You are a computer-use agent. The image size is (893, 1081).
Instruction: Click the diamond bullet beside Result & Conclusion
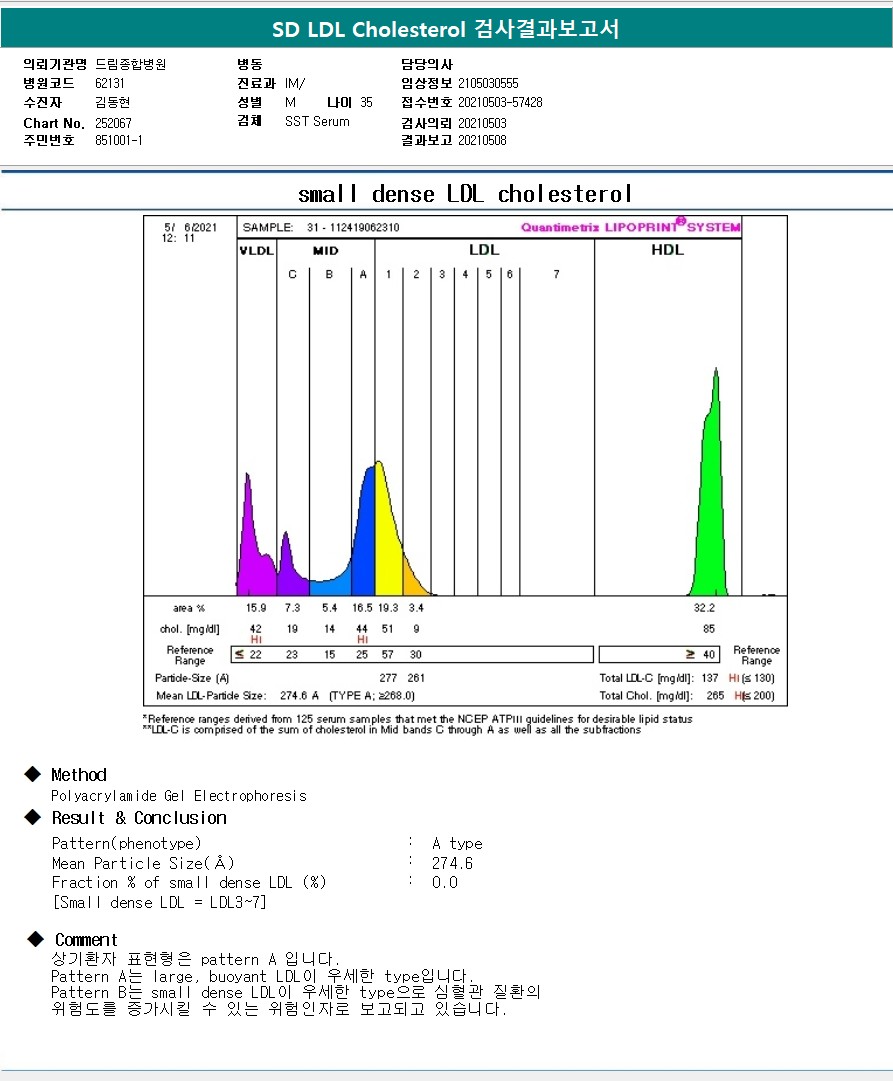[33, 817]
